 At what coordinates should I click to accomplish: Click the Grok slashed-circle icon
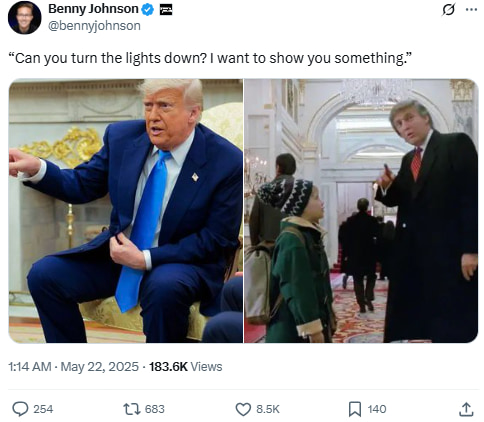pos(448,10)
